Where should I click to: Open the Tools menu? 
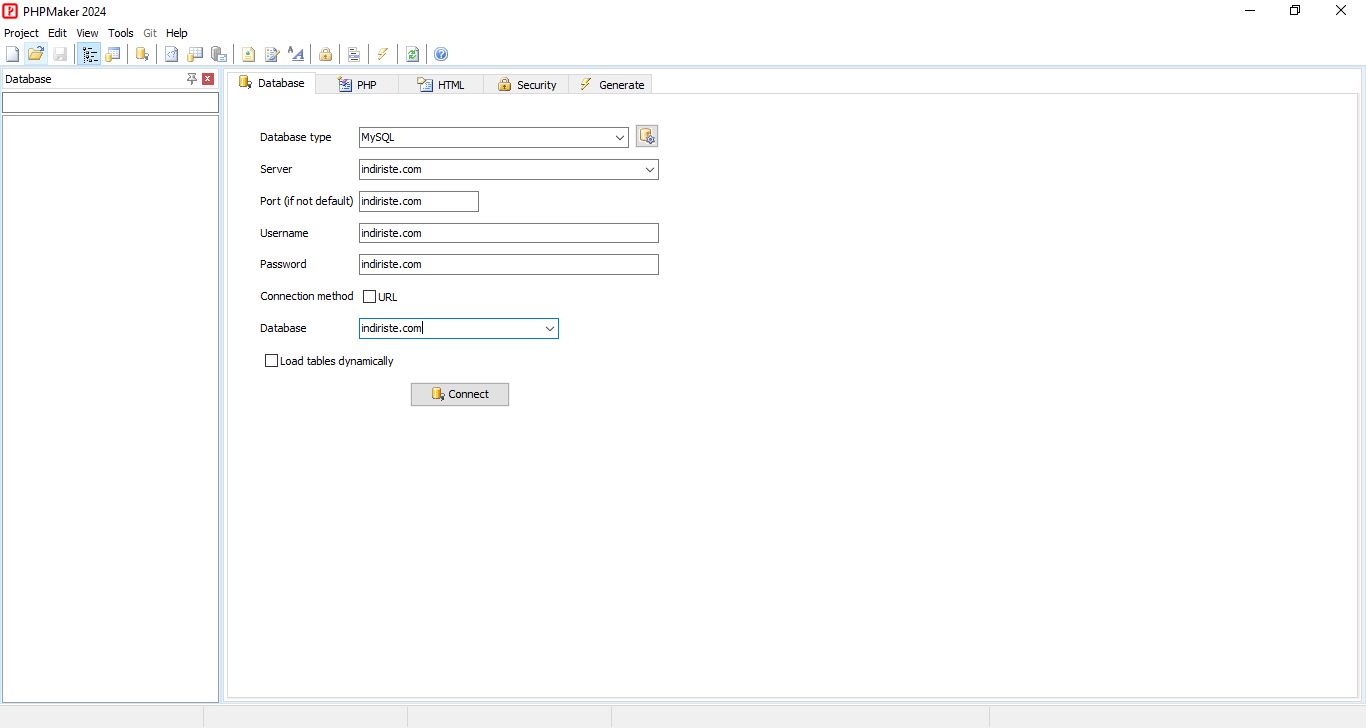coord(120,33)
